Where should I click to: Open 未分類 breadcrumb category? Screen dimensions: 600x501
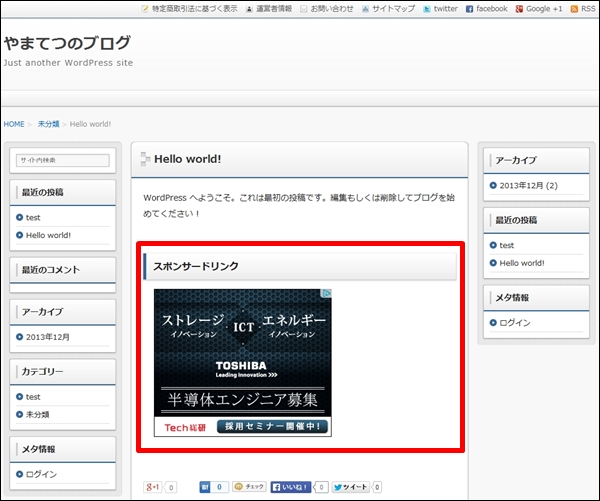click(x=48, y=124)
